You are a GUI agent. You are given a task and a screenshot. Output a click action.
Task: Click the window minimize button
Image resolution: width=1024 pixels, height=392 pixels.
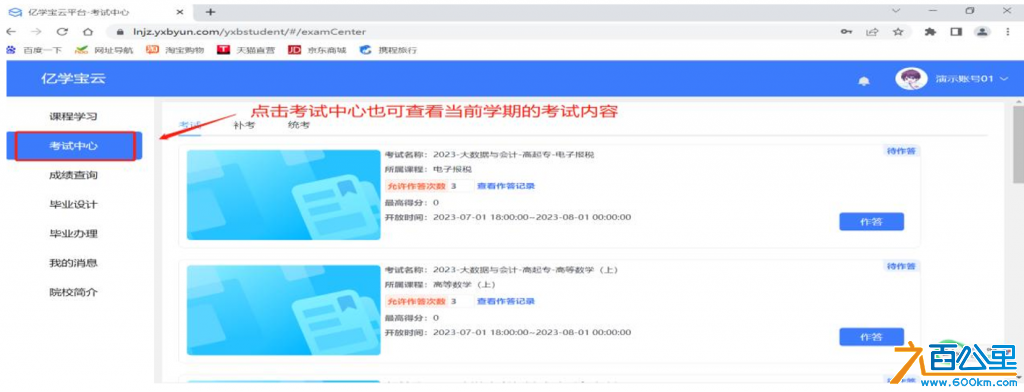pyautogui.click(x=933, y=11)
